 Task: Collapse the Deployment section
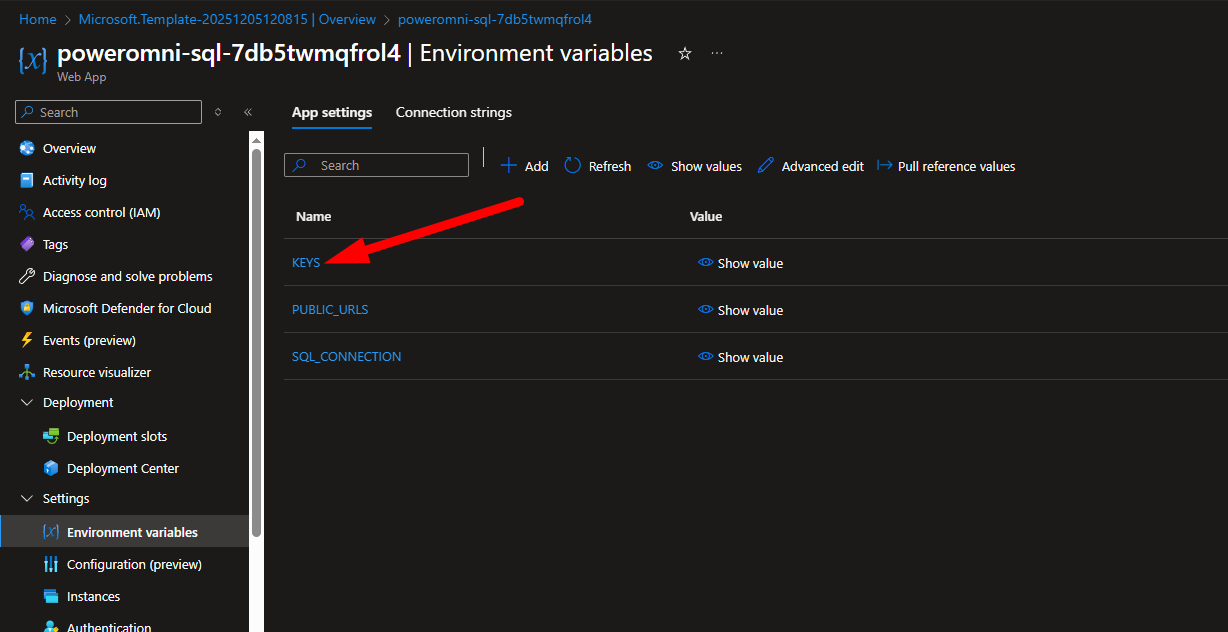tap(27, 402)
